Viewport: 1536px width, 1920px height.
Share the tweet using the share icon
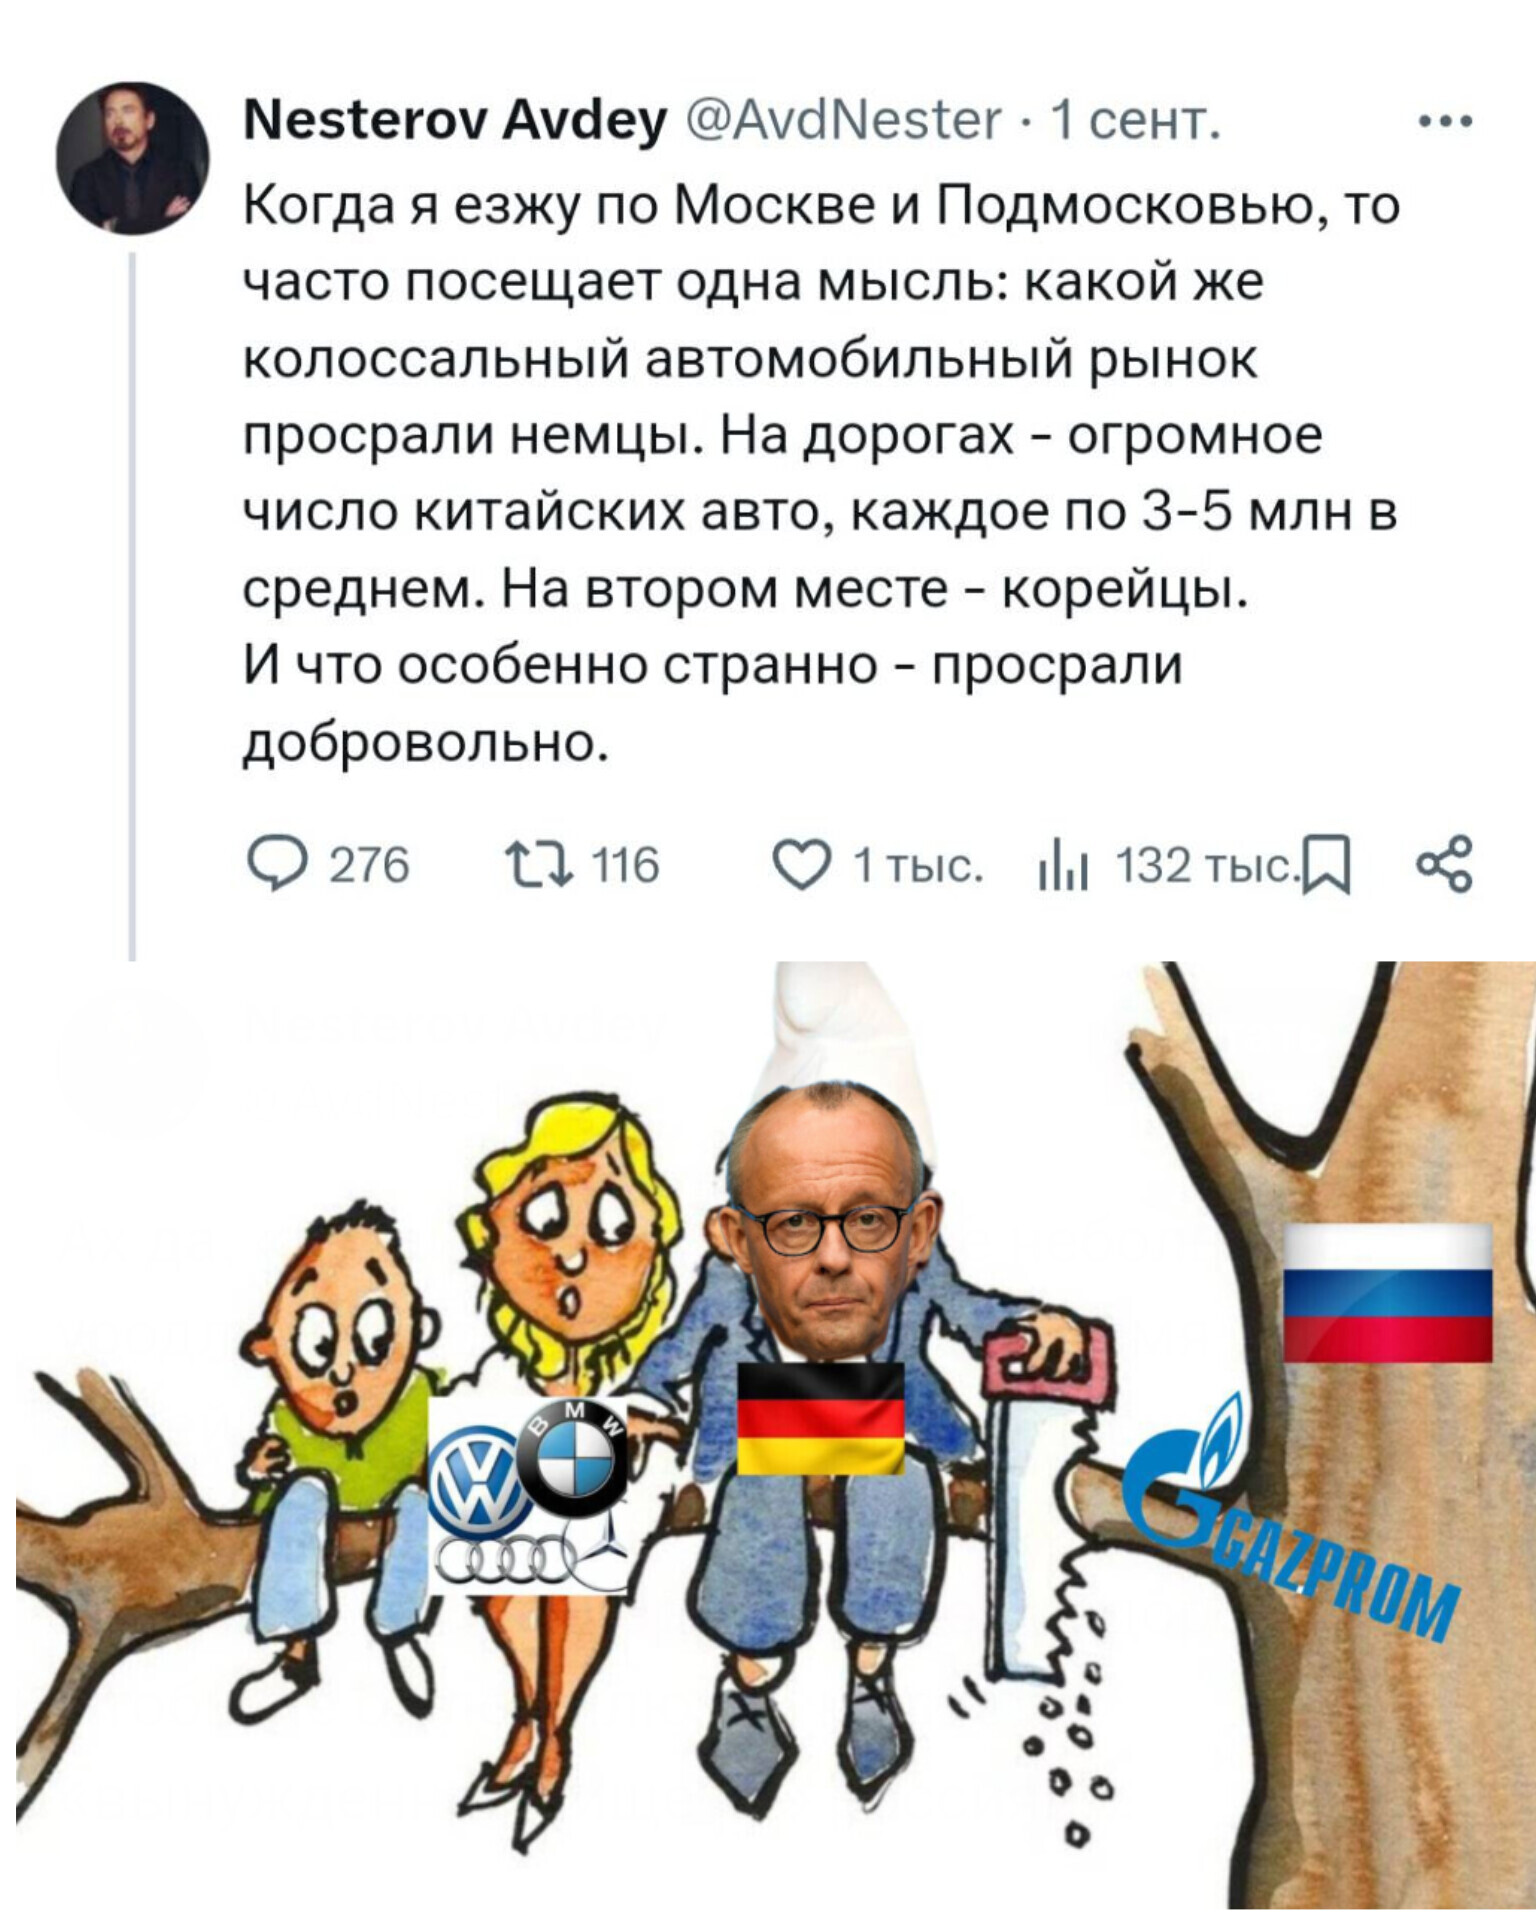tap(1446, 864)
